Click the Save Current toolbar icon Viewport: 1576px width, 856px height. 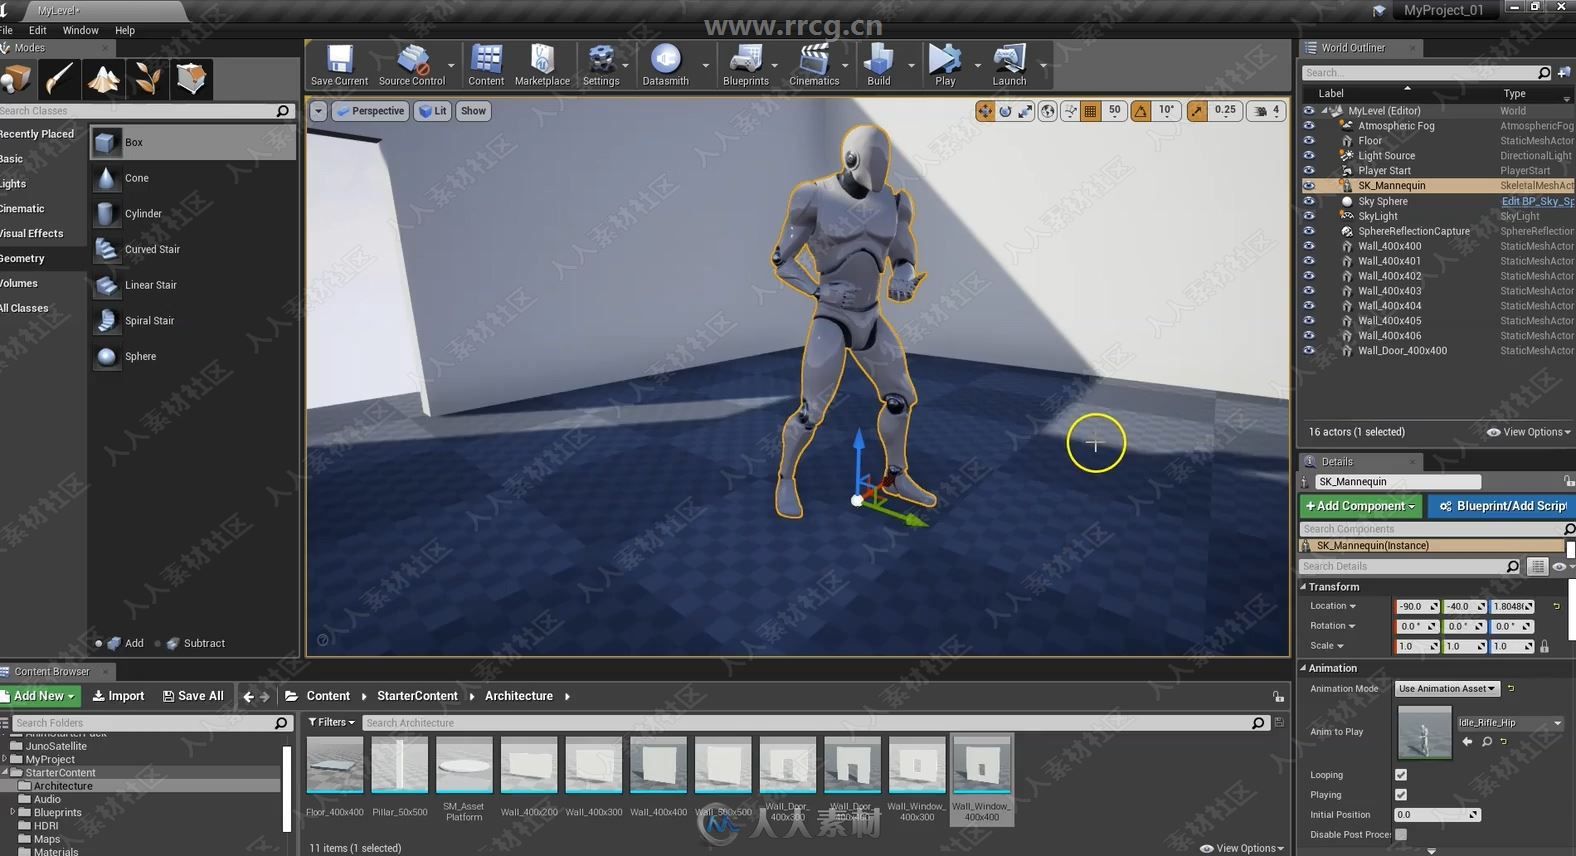tap(339, 65)
